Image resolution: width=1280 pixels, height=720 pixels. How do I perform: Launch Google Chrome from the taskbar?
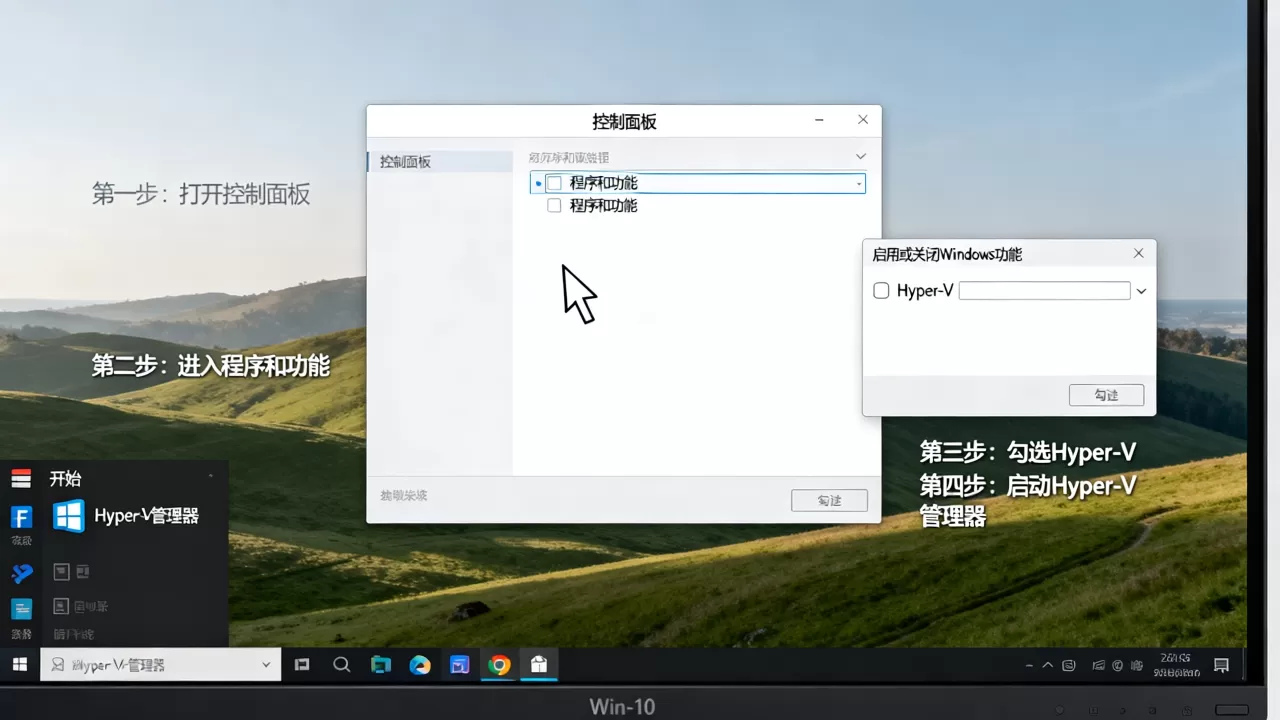[499, 665]
